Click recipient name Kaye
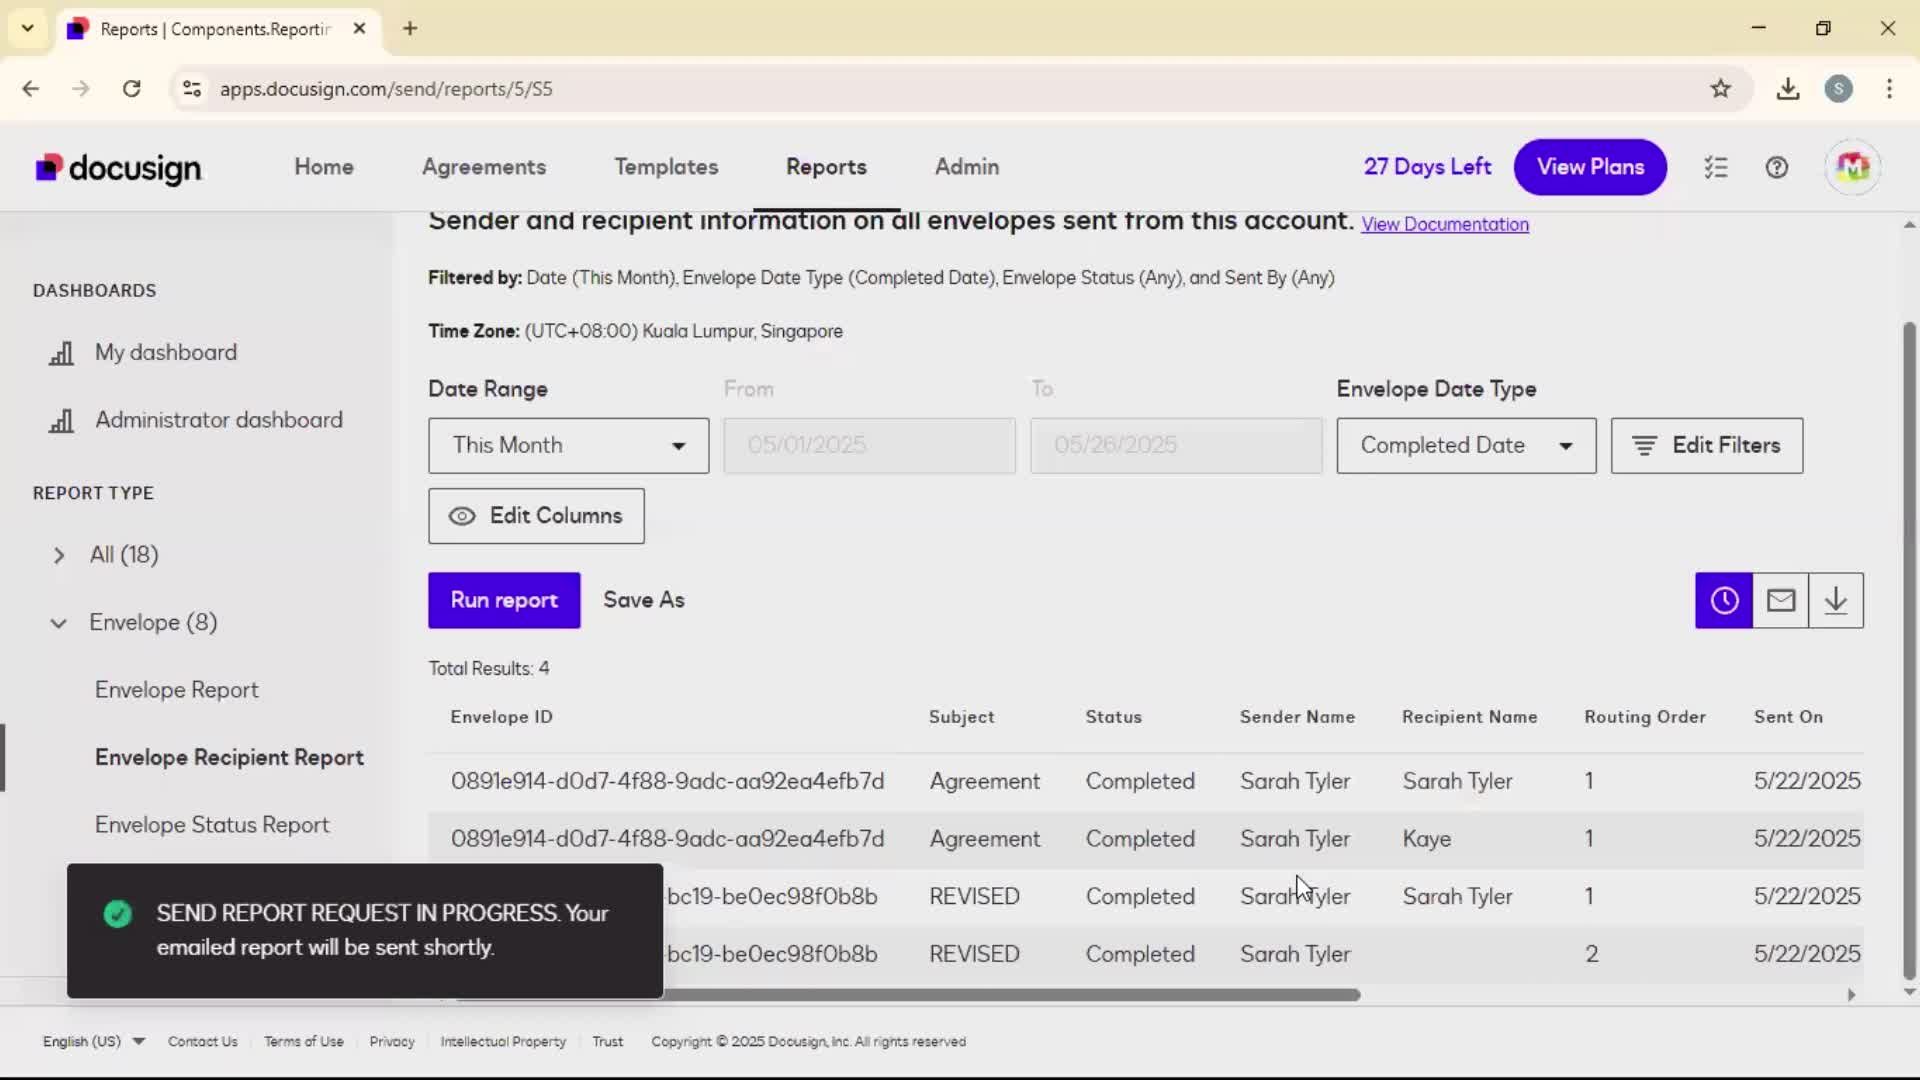 point(1426,839)
